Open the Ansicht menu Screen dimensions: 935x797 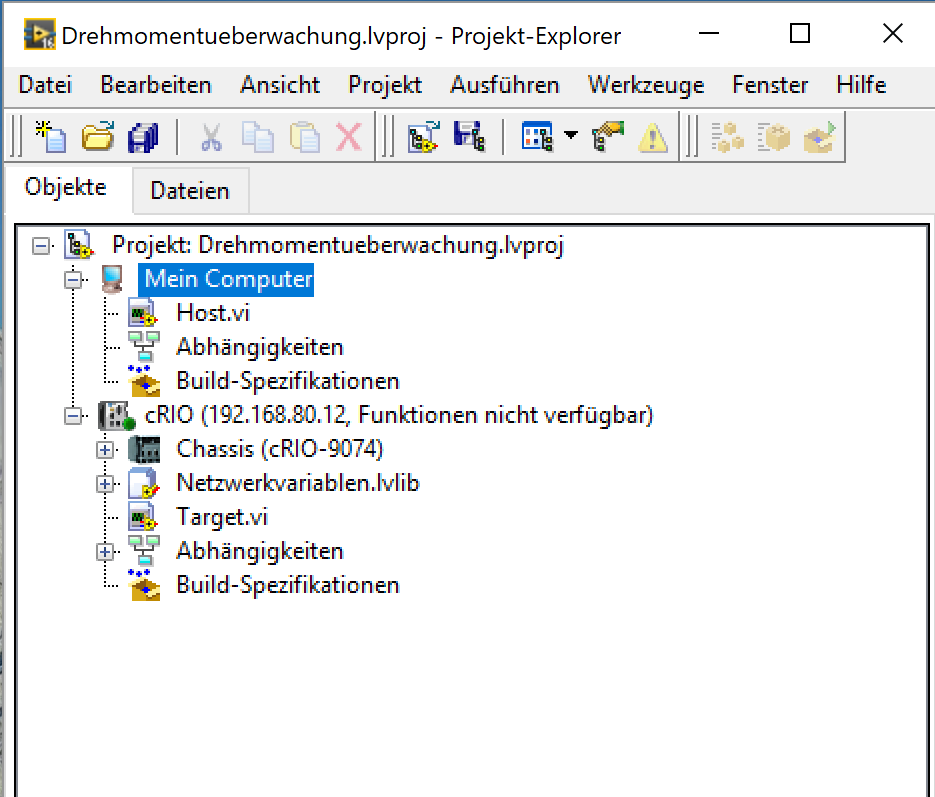(280, 85)
